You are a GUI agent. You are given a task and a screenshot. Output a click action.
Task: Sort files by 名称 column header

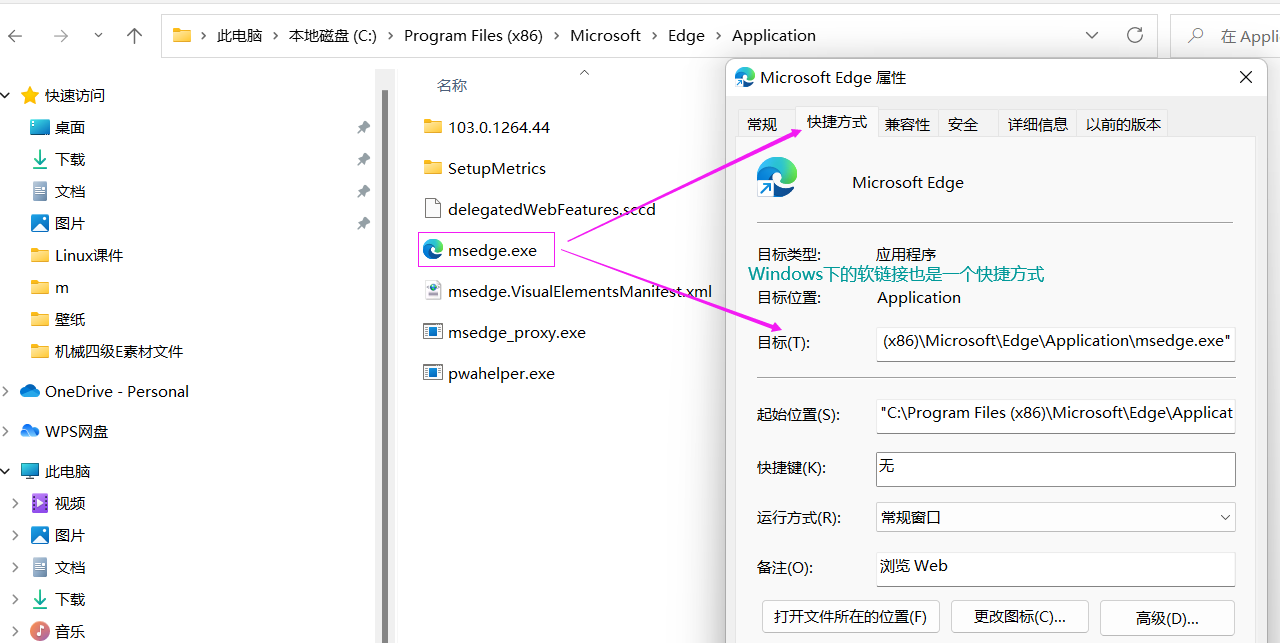(x=452, y=86)
